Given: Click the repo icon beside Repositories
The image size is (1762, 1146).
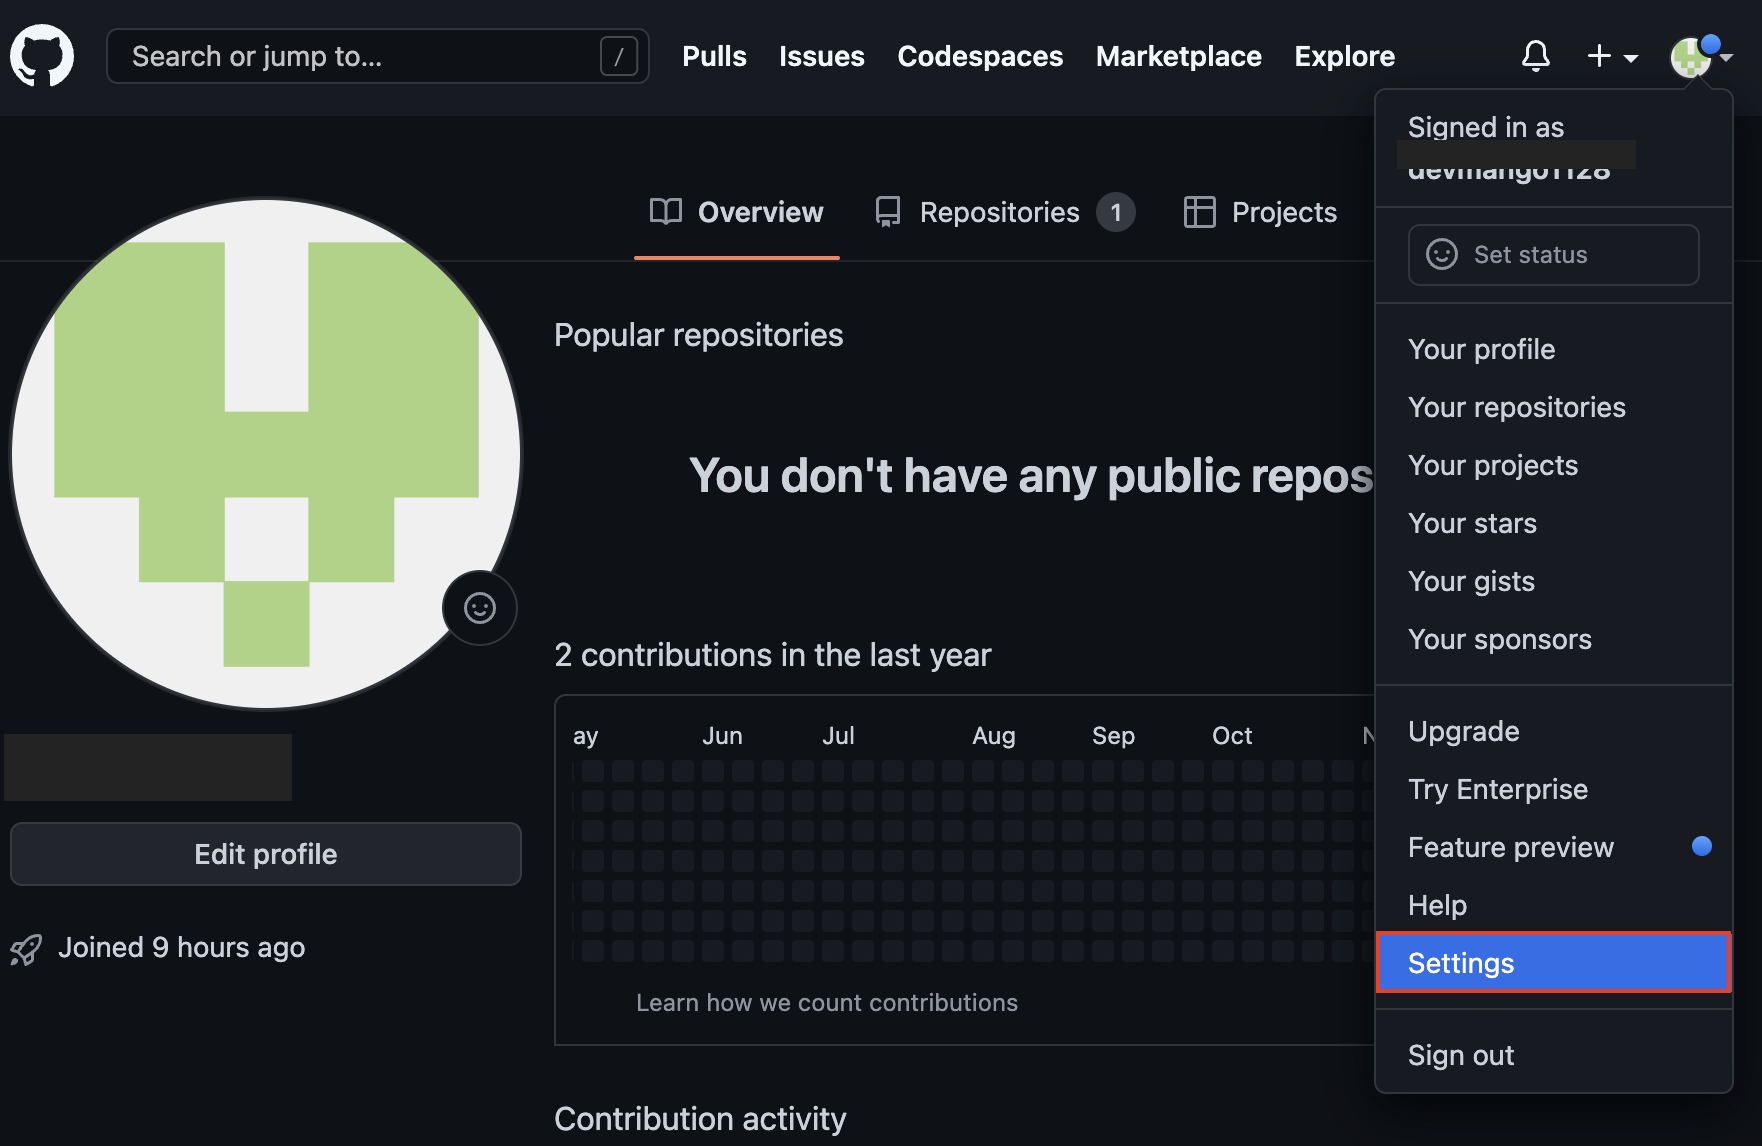Looking at the screenshot, I should point(888,212).
